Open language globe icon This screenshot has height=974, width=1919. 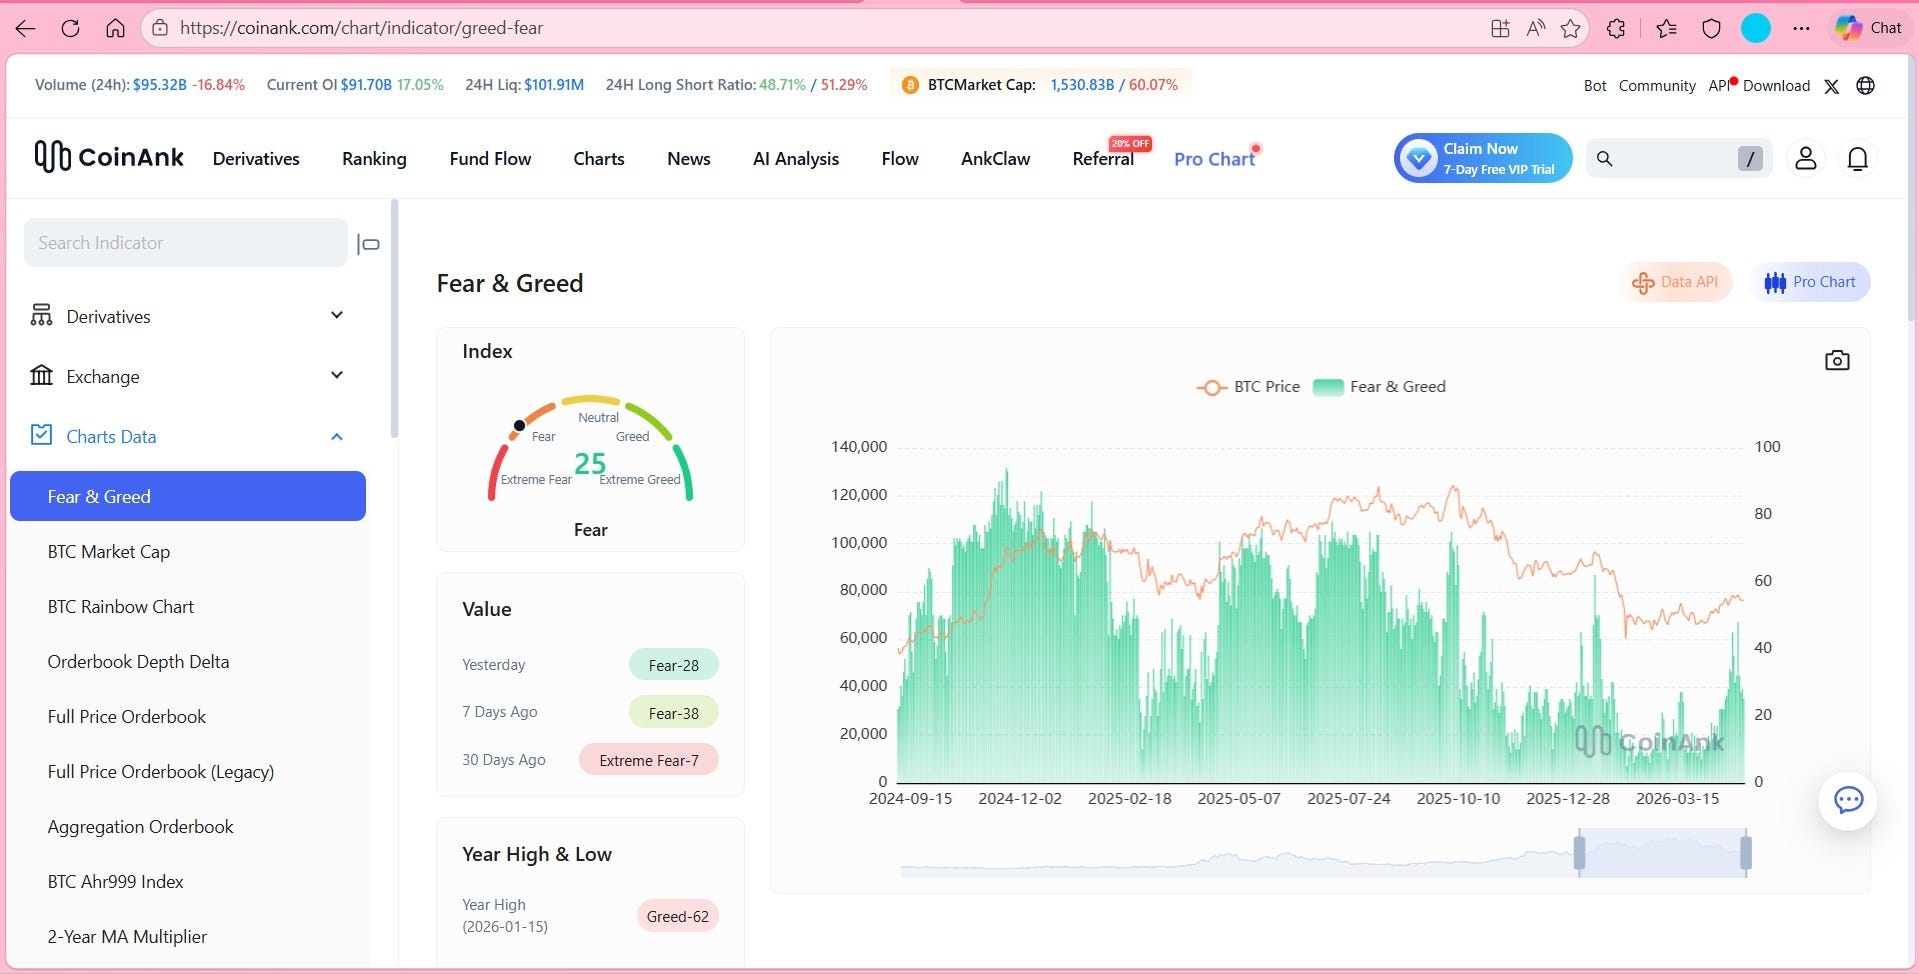[x=1865, y=86]
